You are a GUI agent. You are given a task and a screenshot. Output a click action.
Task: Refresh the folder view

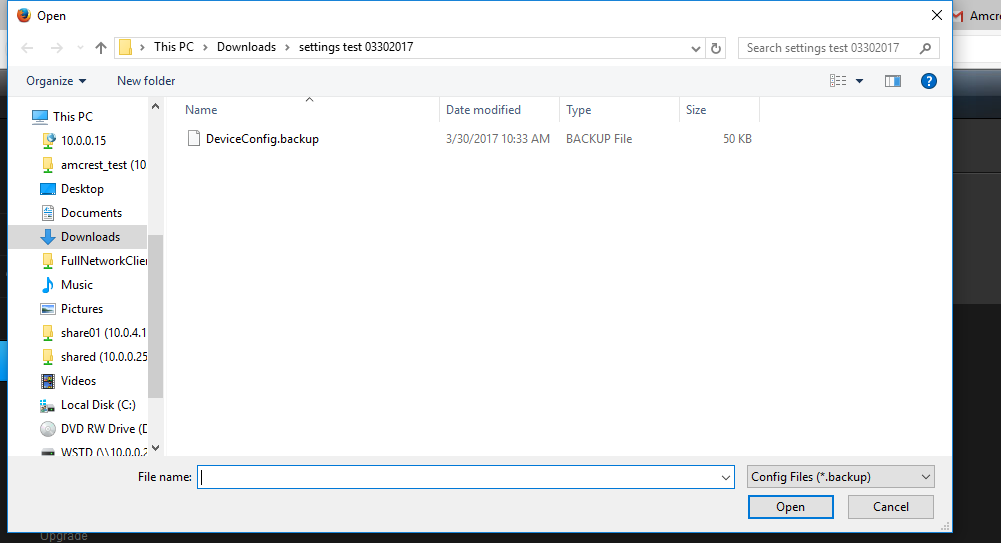(716, 48)
